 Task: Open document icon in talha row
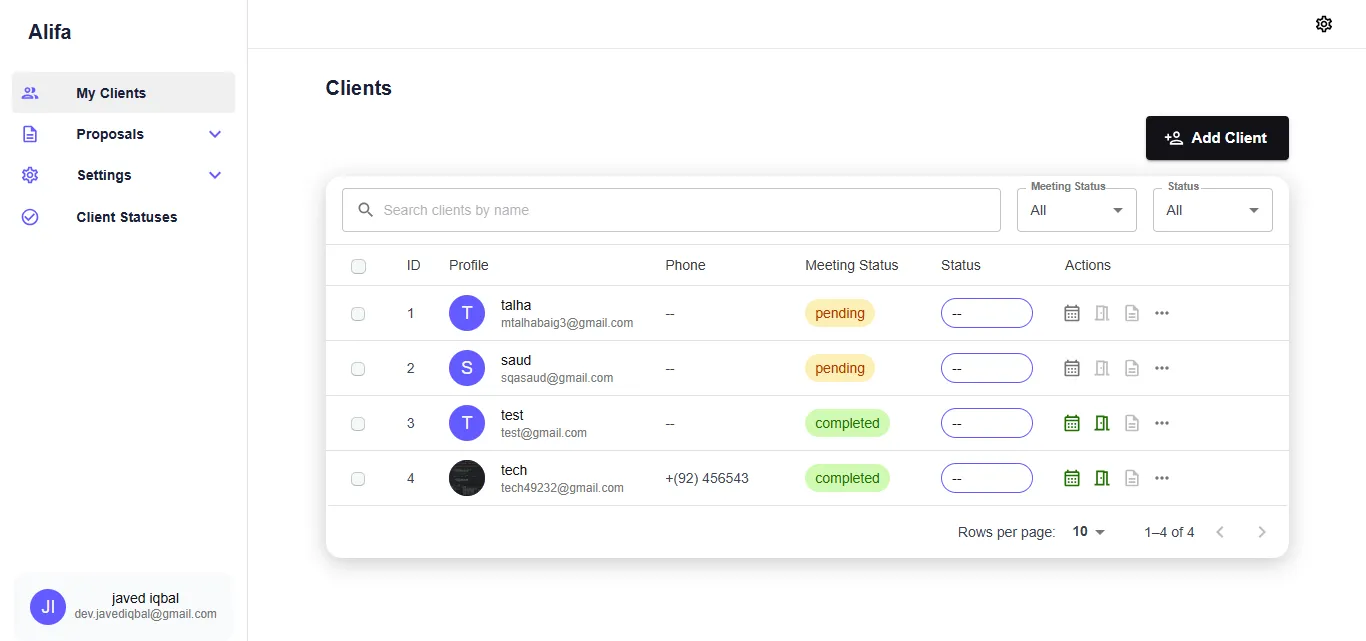pyautogui.click(x=1132, y=313)
